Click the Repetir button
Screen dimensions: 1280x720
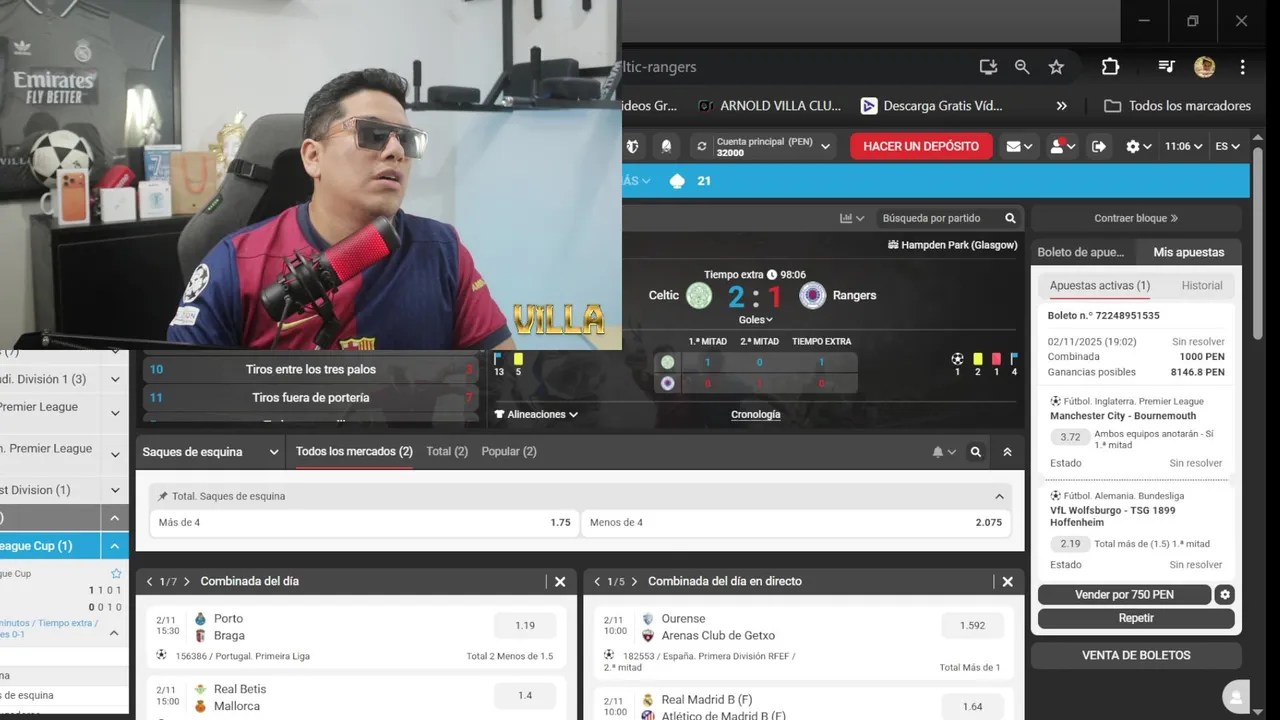pos(1136,619)
